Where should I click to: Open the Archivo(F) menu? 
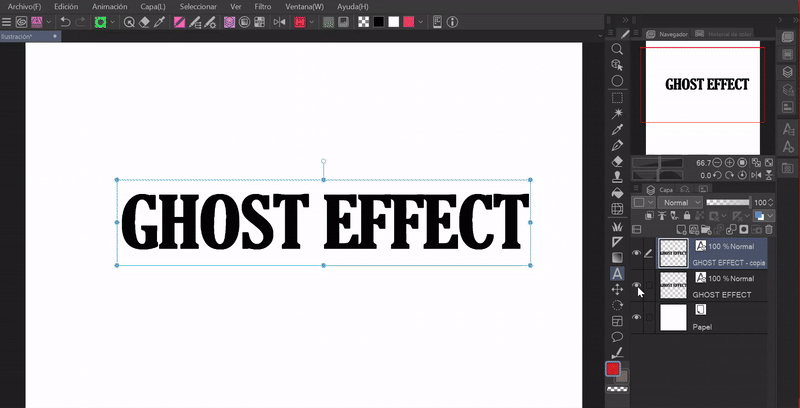24,7
